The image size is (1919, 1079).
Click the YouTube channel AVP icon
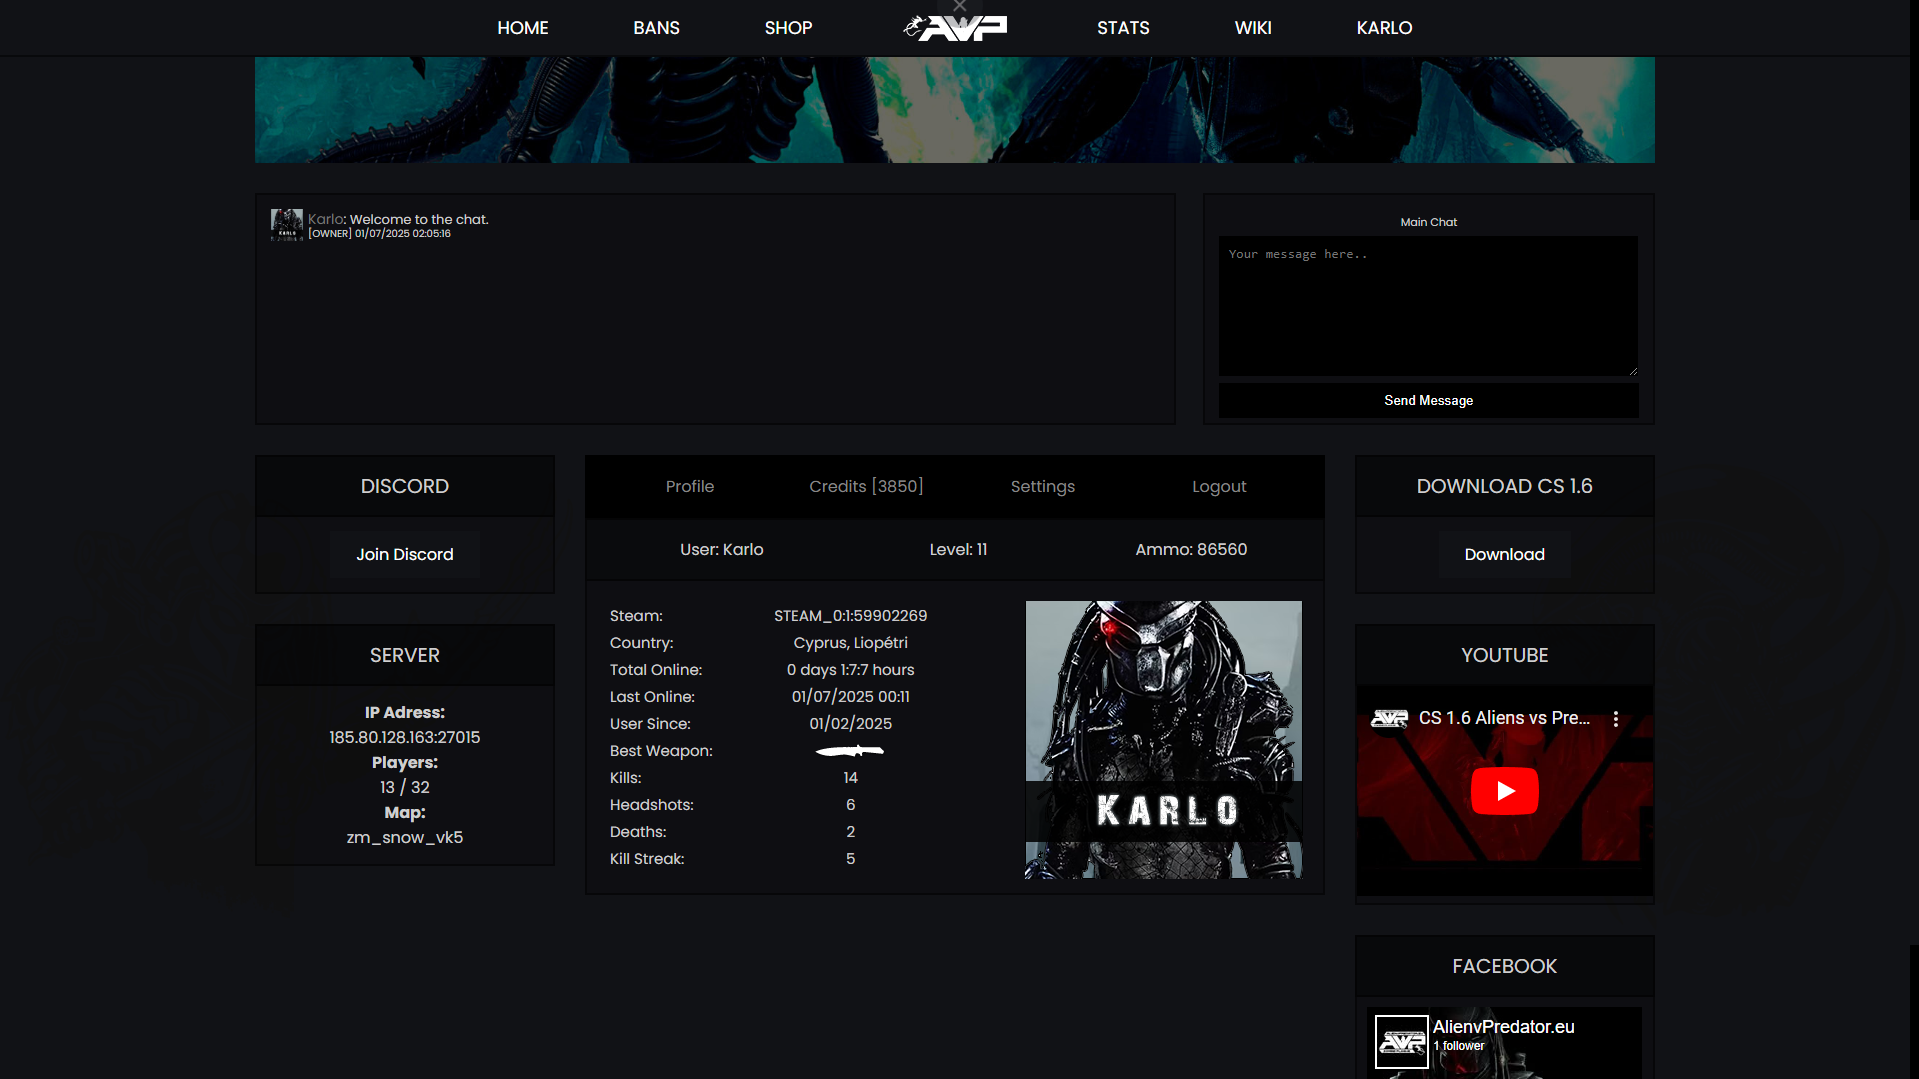pyautogui.click(x=1389, y=719)
